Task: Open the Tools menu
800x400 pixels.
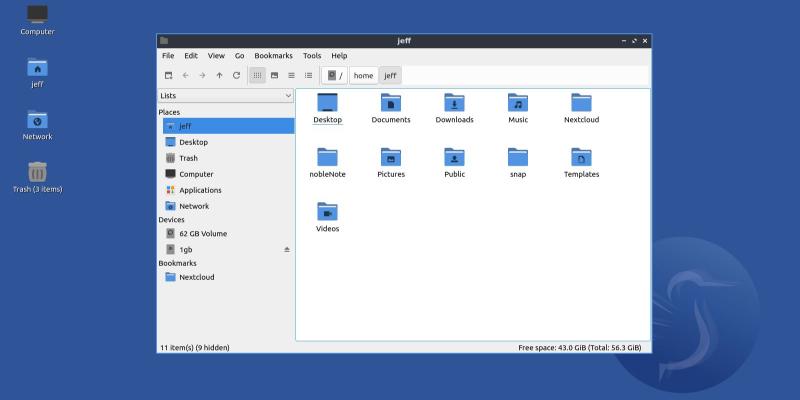Action: (x=312, y=56)
